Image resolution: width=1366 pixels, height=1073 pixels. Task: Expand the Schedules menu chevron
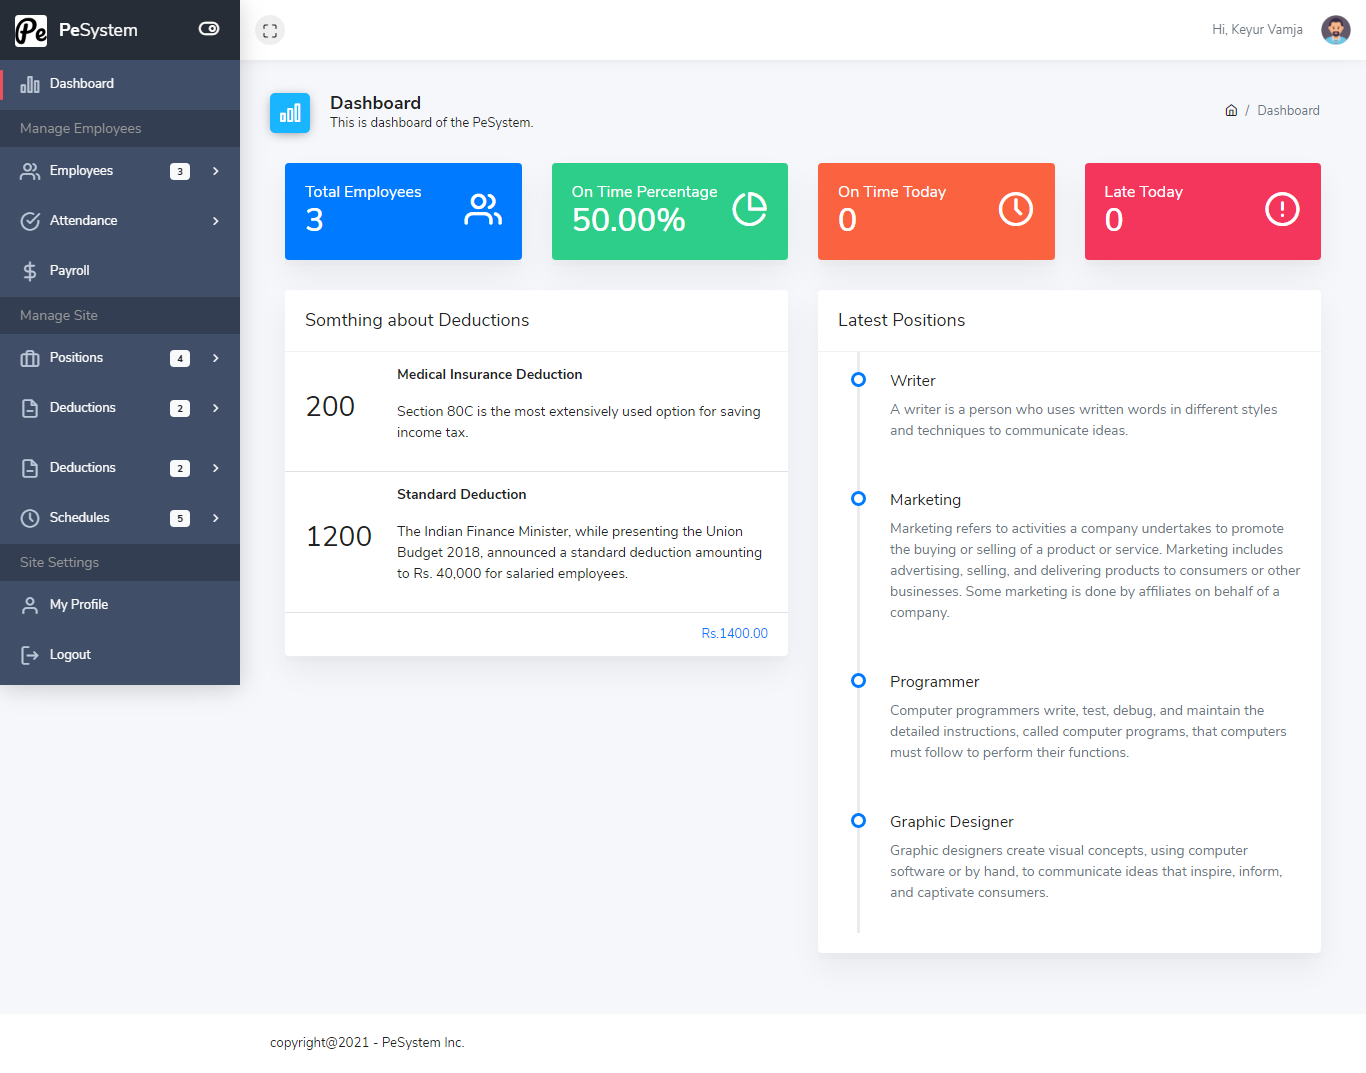click(215, 517)
